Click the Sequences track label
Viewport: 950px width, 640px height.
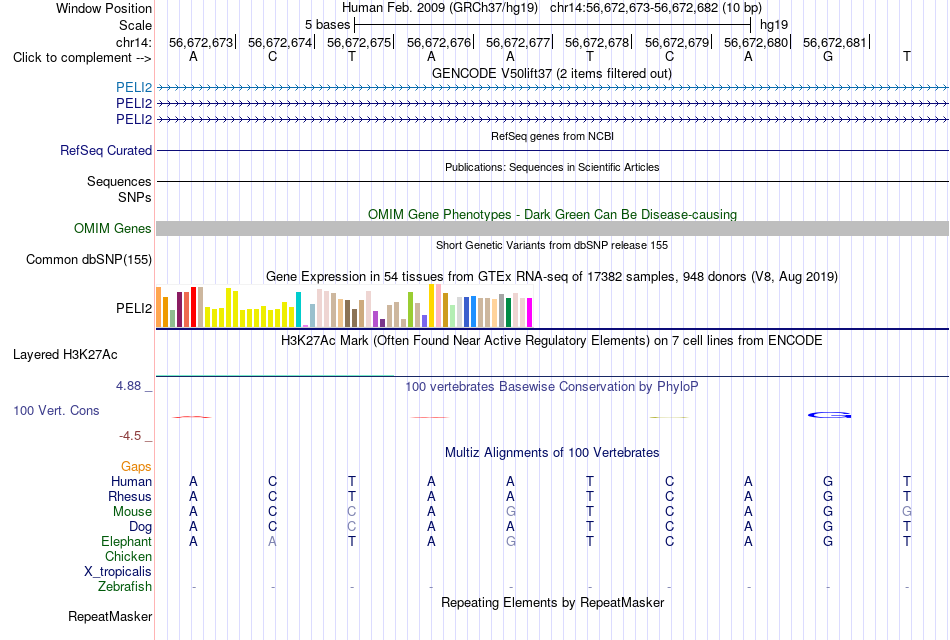[x=119, y=181]
